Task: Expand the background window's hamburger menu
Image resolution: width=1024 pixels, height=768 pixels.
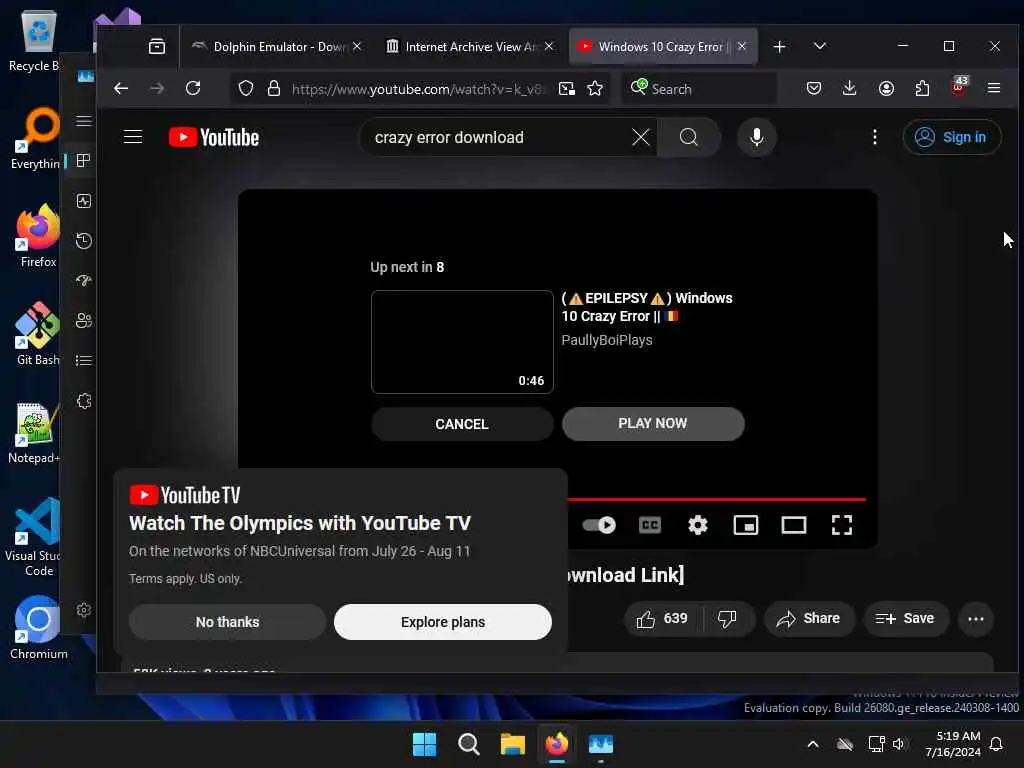Action: click(84, 121)
